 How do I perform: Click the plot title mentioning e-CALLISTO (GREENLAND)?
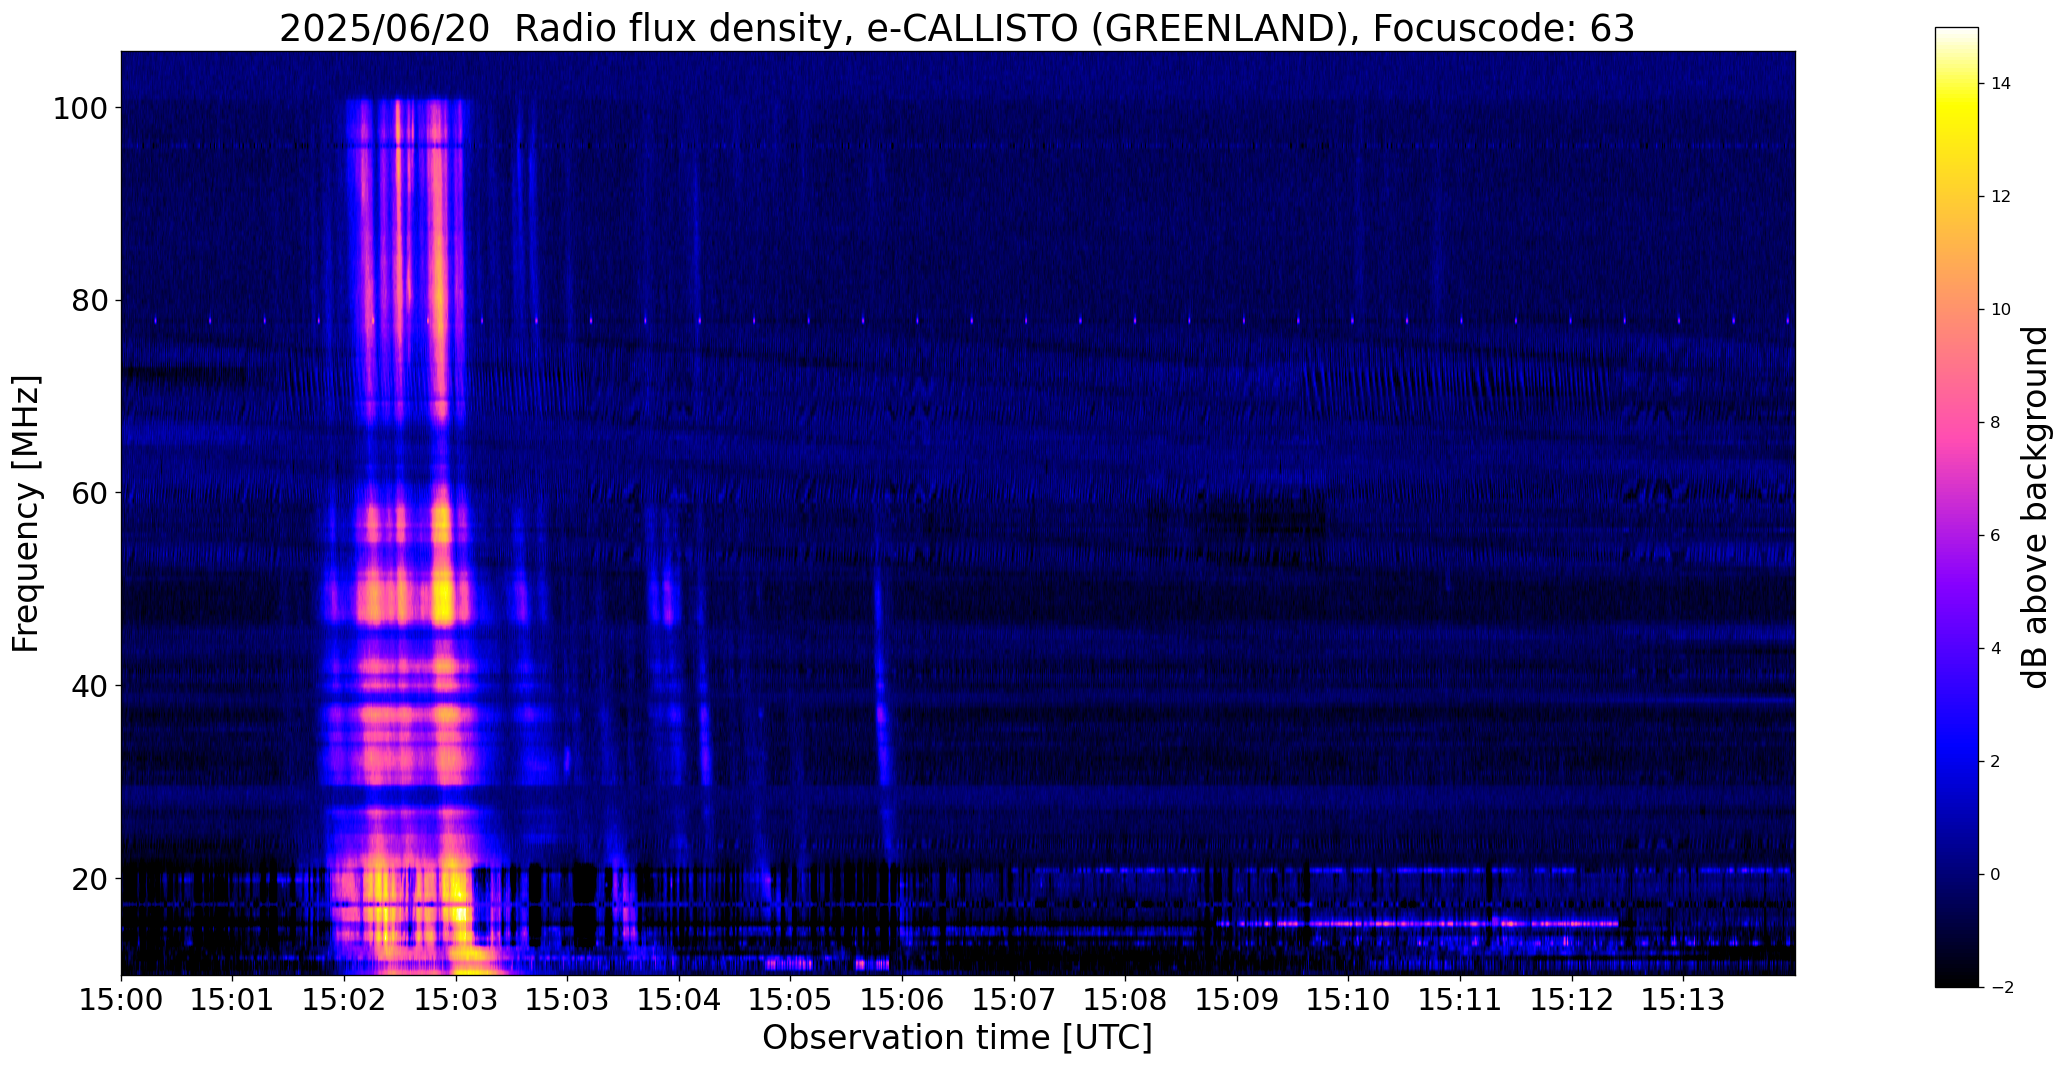click(x=957, y=28)
